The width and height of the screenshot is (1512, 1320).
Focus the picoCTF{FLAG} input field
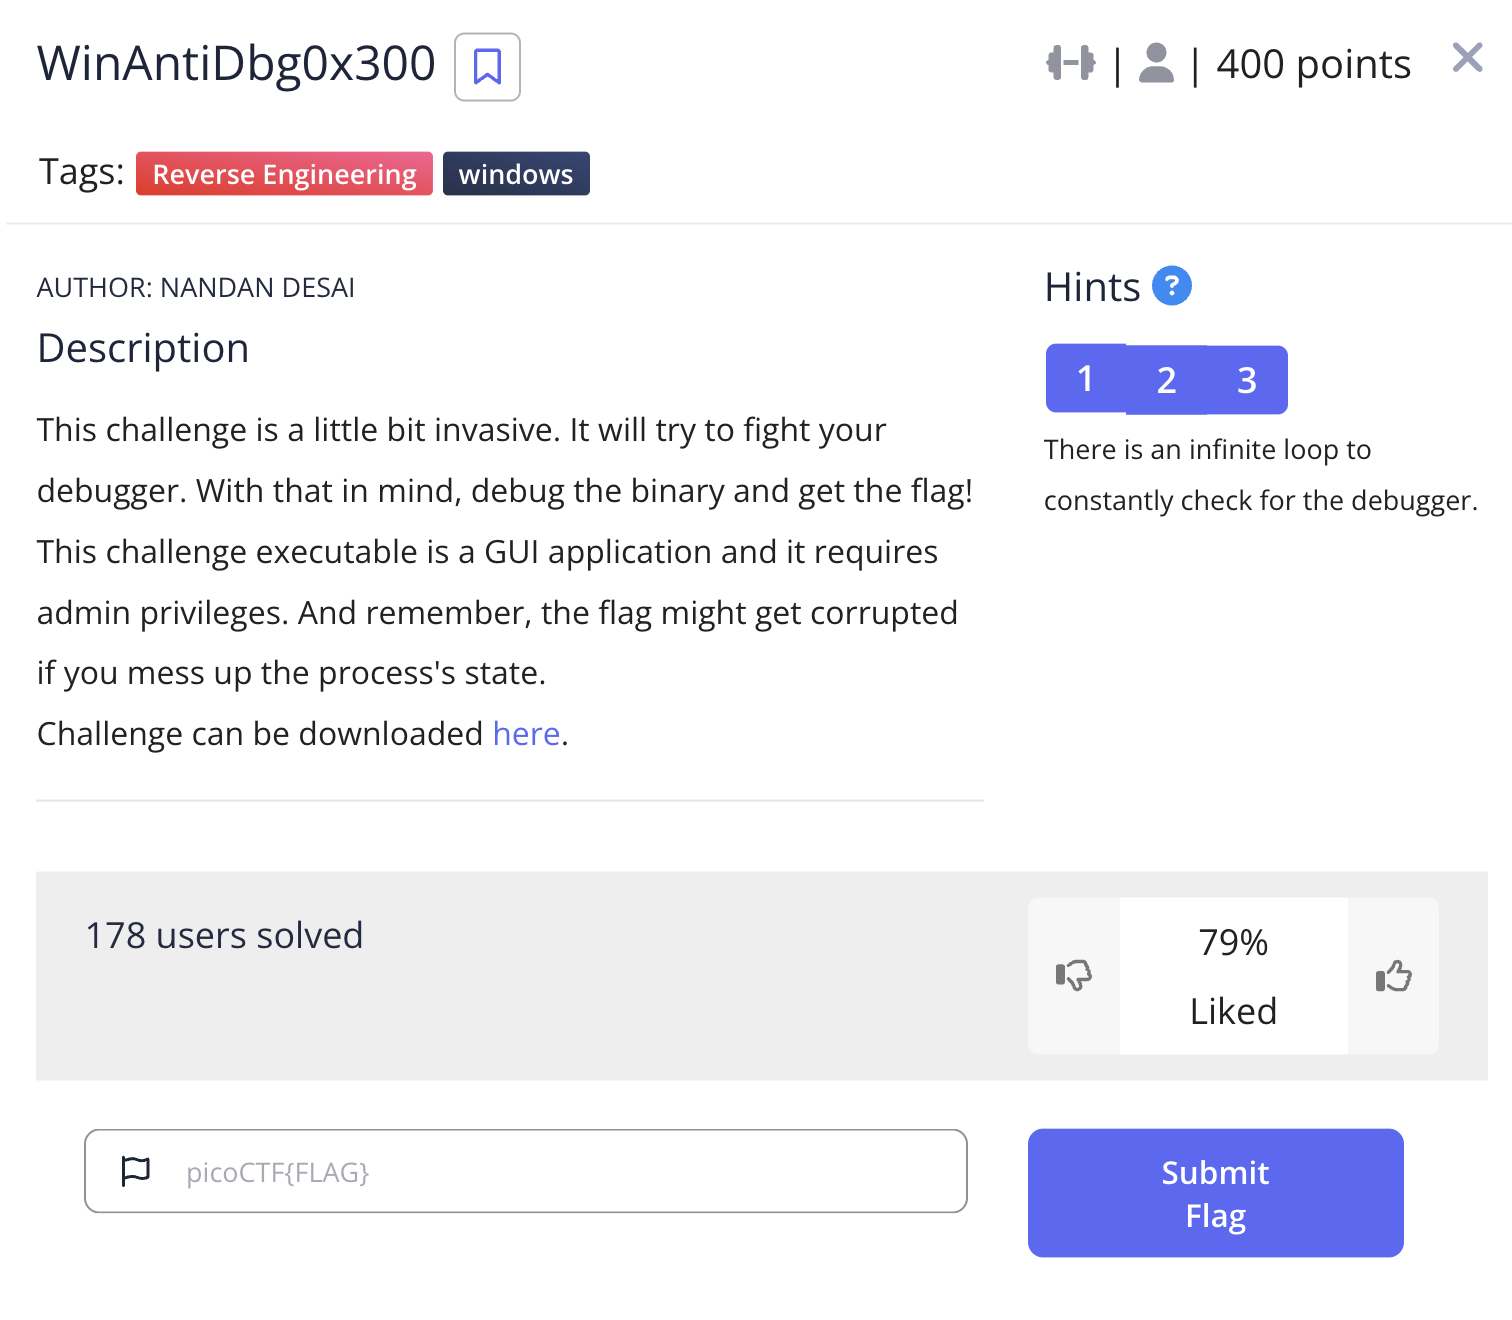pyautogui.click(x=526, y=1171)
